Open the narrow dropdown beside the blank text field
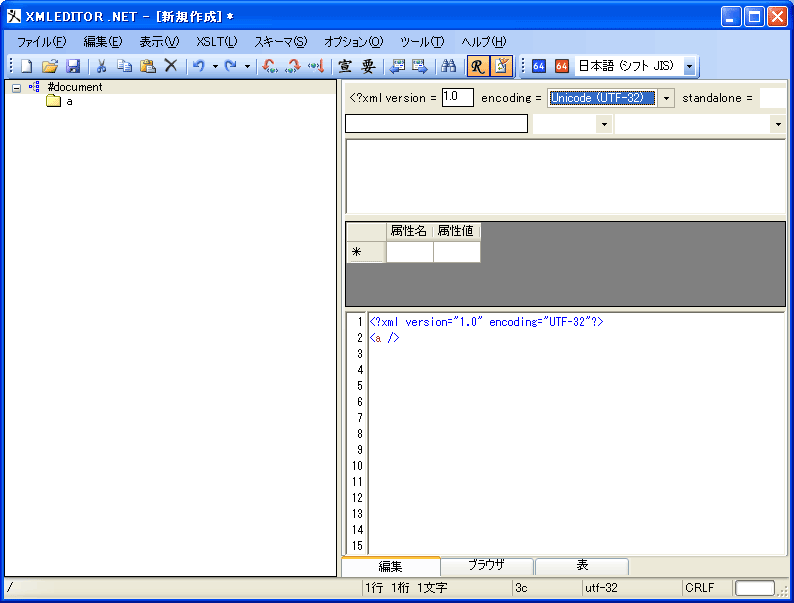The width and height of the screenshot is (794, 603). 604,124
